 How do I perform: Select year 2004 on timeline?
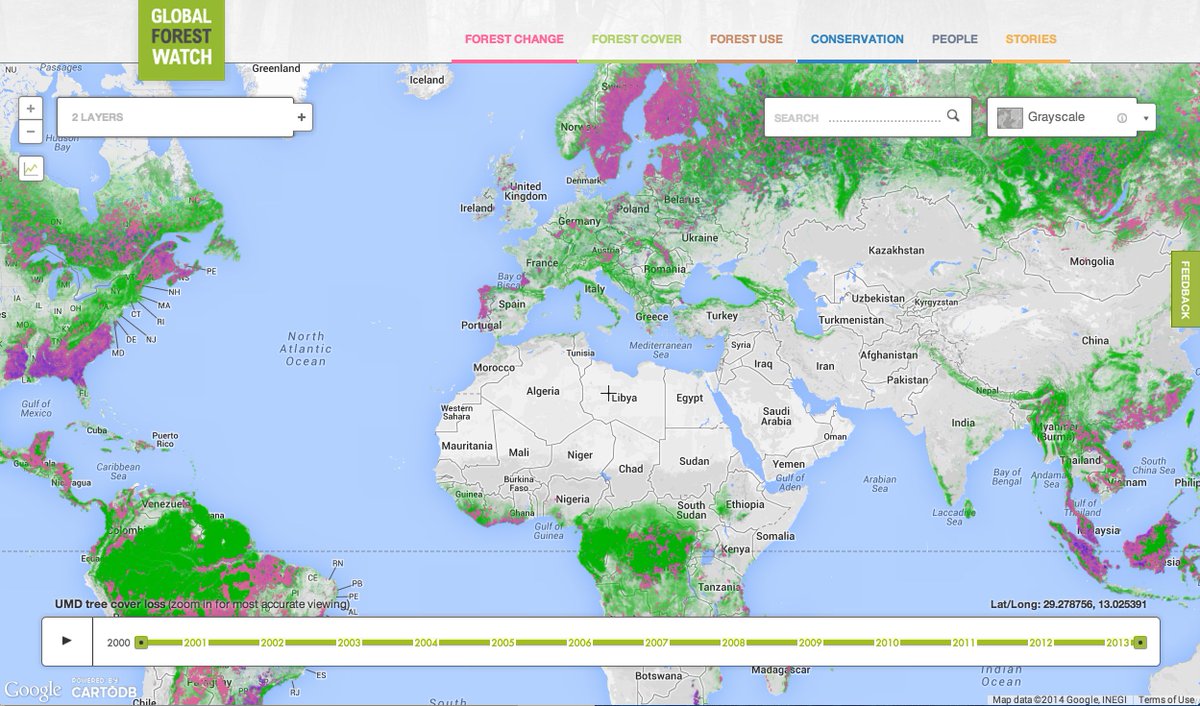click(x=426, y=642)
